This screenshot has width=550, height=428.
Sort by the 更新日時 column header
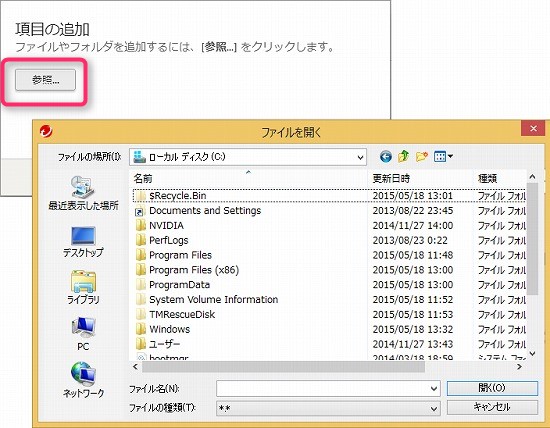click(391, 179)
